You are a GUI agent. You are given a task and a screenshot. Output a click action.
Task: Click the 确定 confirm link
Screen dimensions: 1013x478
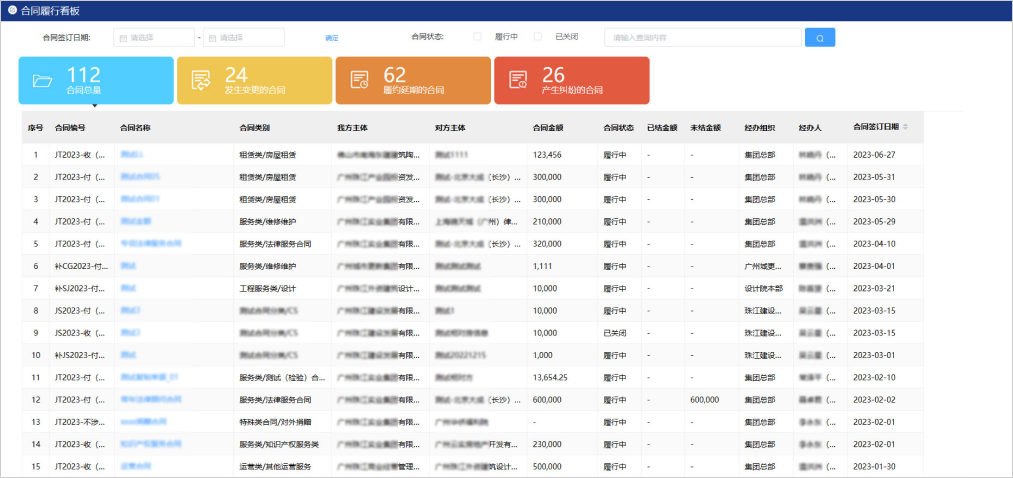[x=331, y=38]
